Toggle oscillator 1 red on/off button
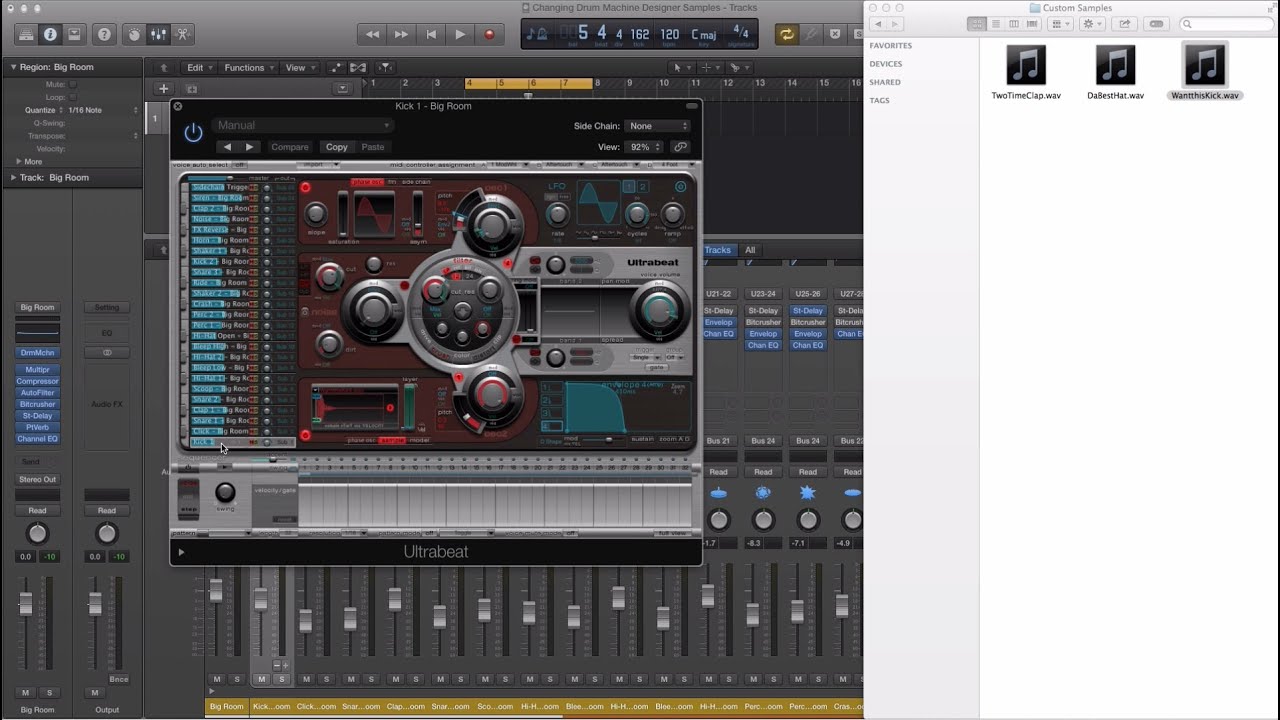Screen dimensions: 1280x720 tap(305, 187)
